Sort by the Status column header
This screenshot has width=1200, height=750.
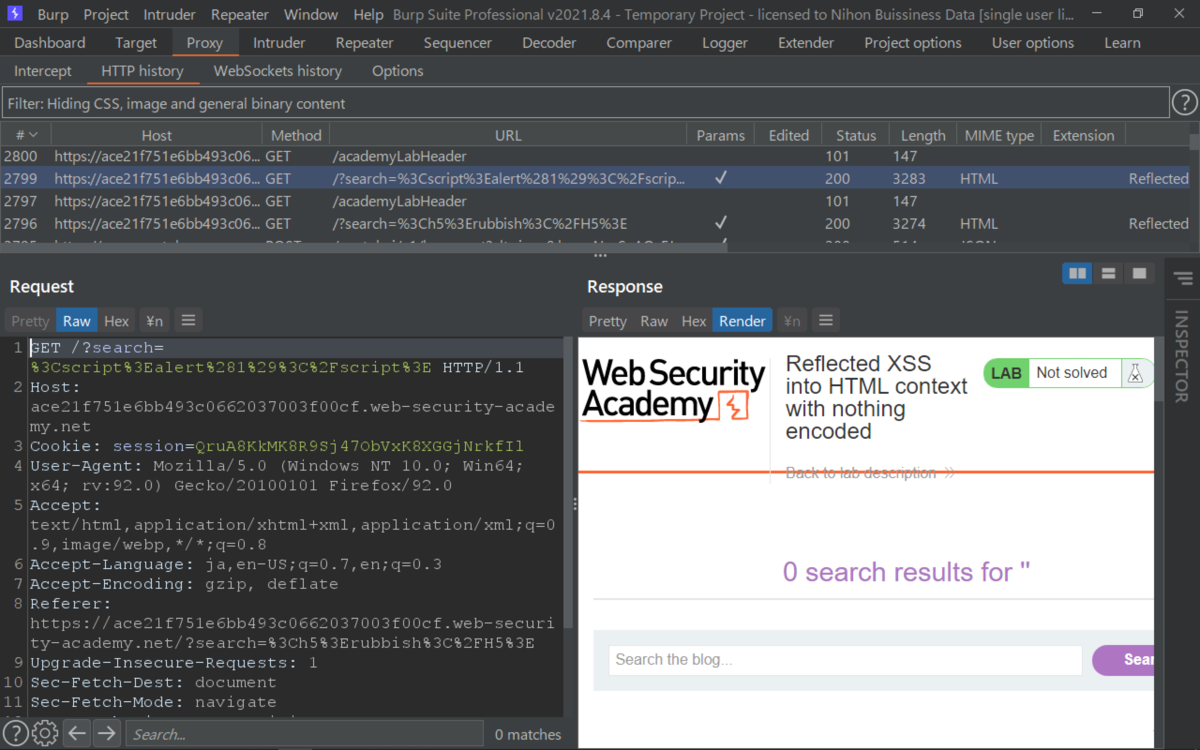click(x=856, y=135)
